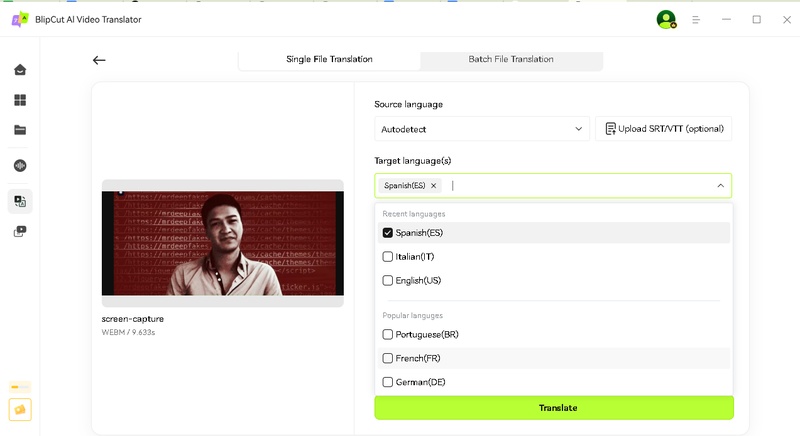Select the video translator sidebar icon
This screenshot has height=436, width=800.
20,201
